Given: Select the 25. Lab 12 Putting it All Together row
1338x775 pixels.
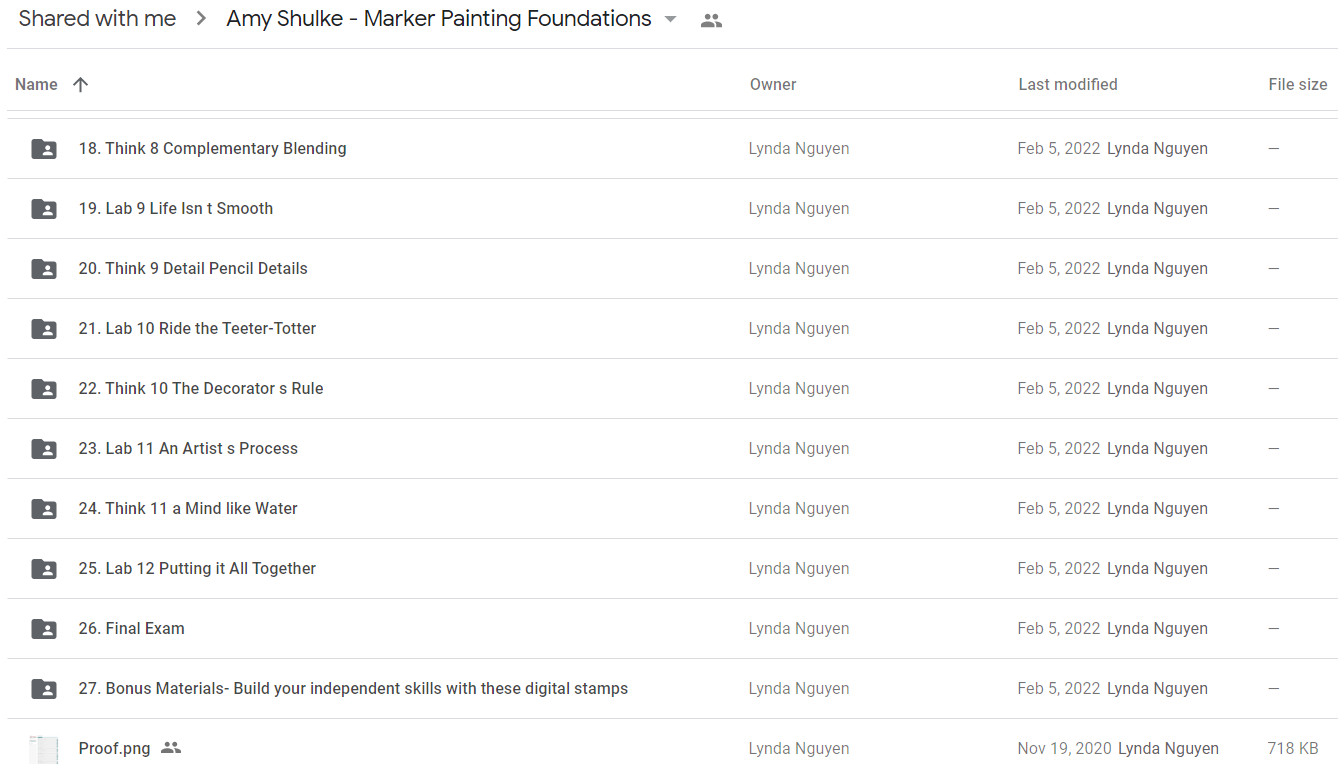Looking at the screenshot, I should click(x=672, y=569).
